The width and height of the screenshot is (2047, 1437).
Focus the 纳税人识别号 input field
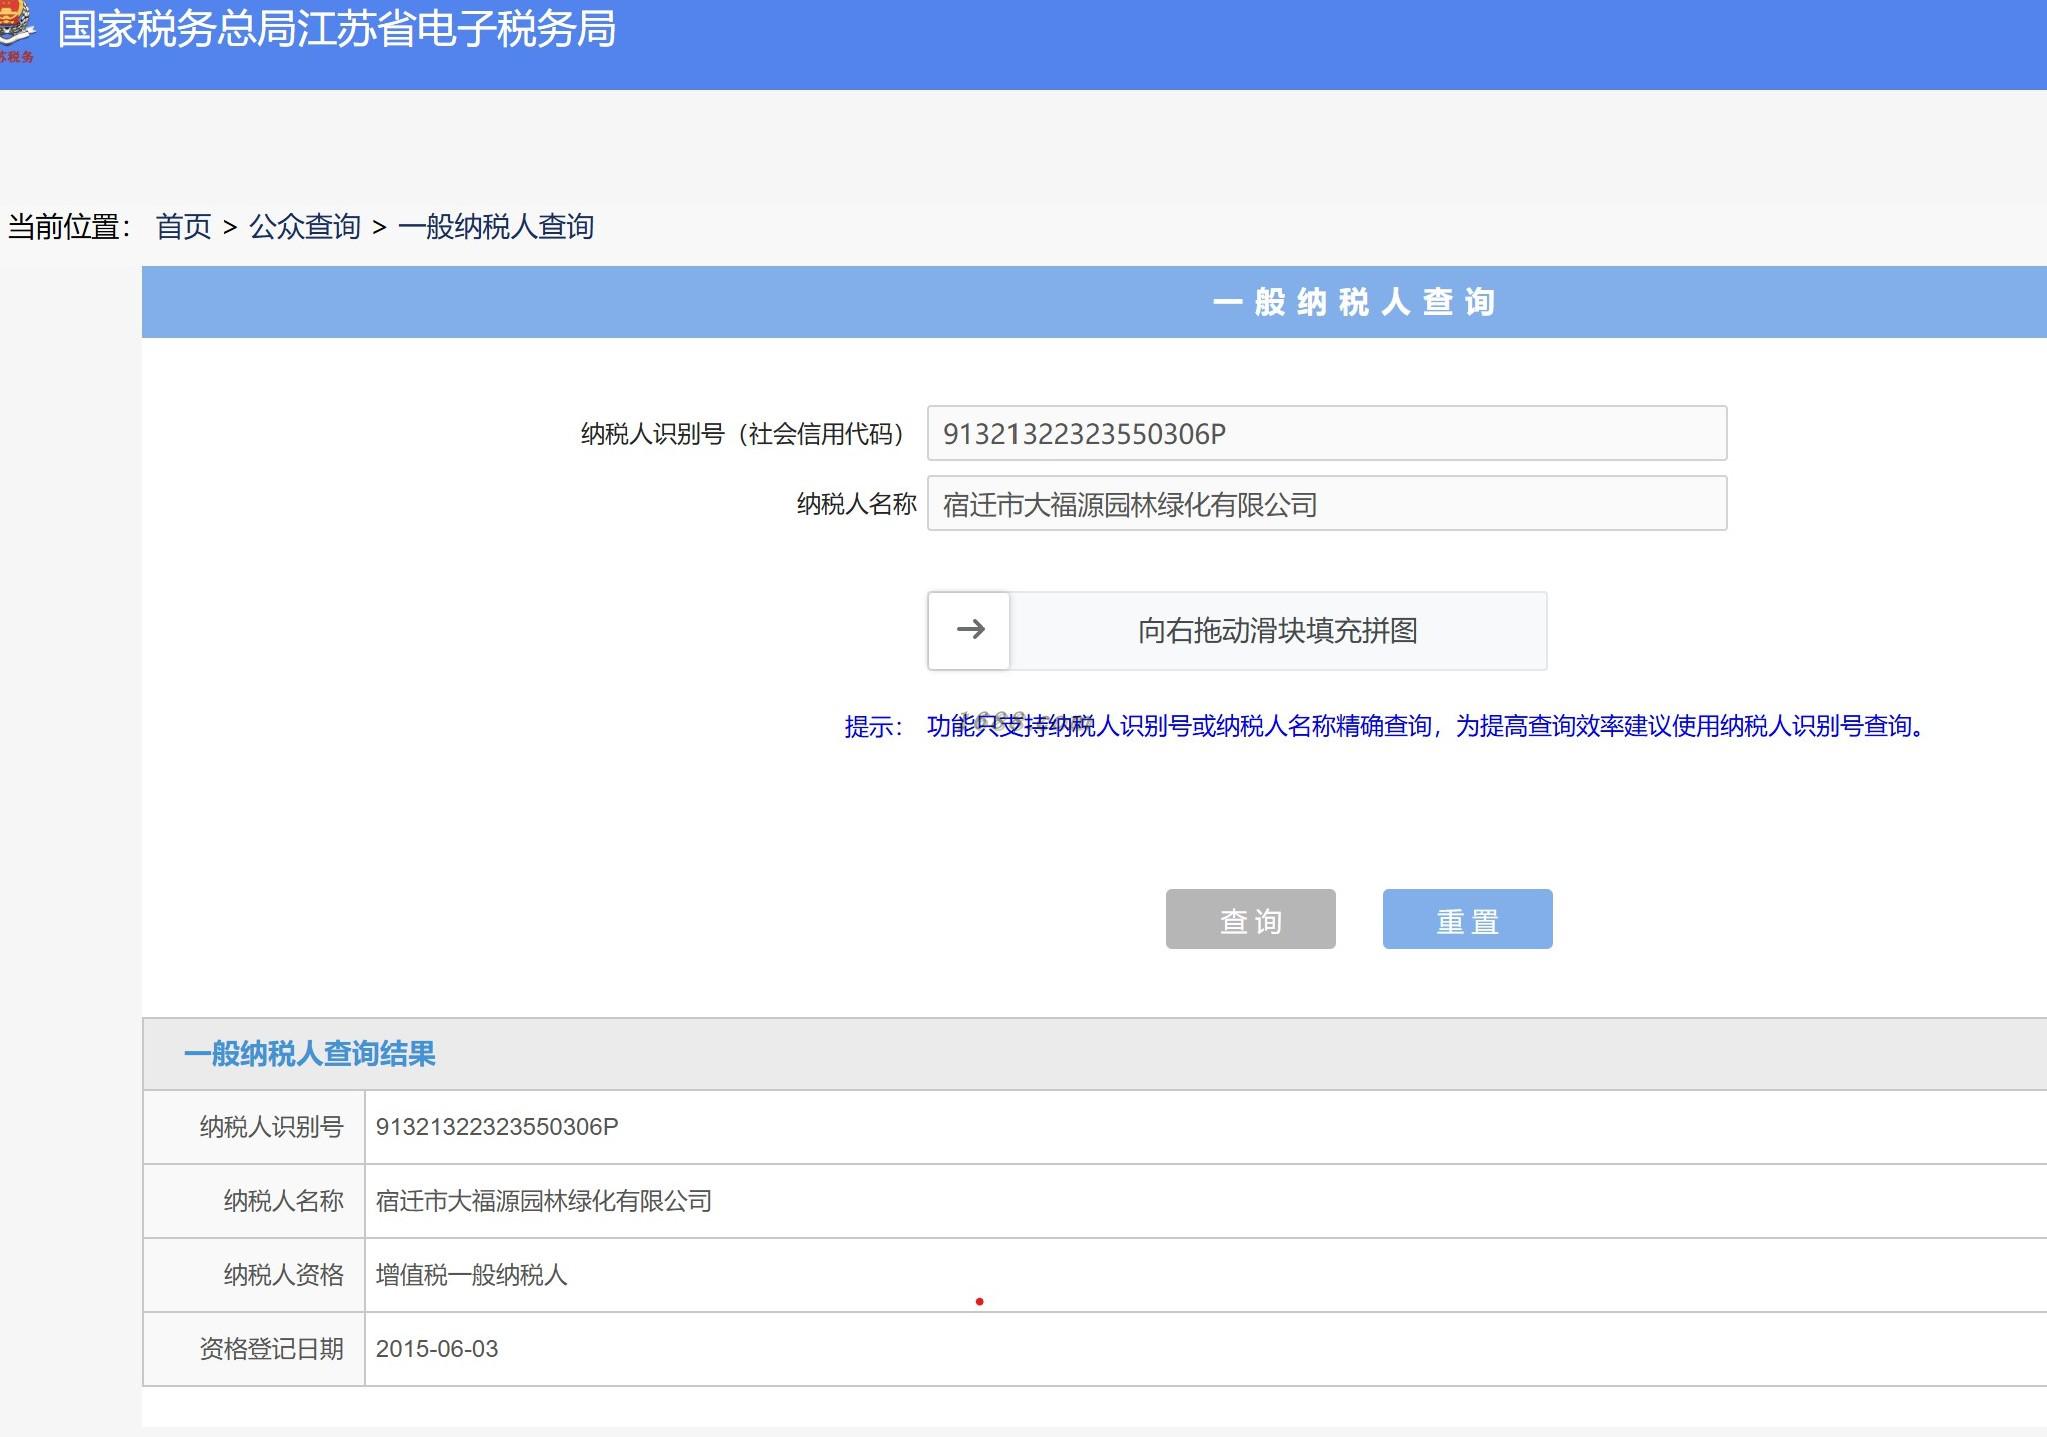(x=1327, y=433)
